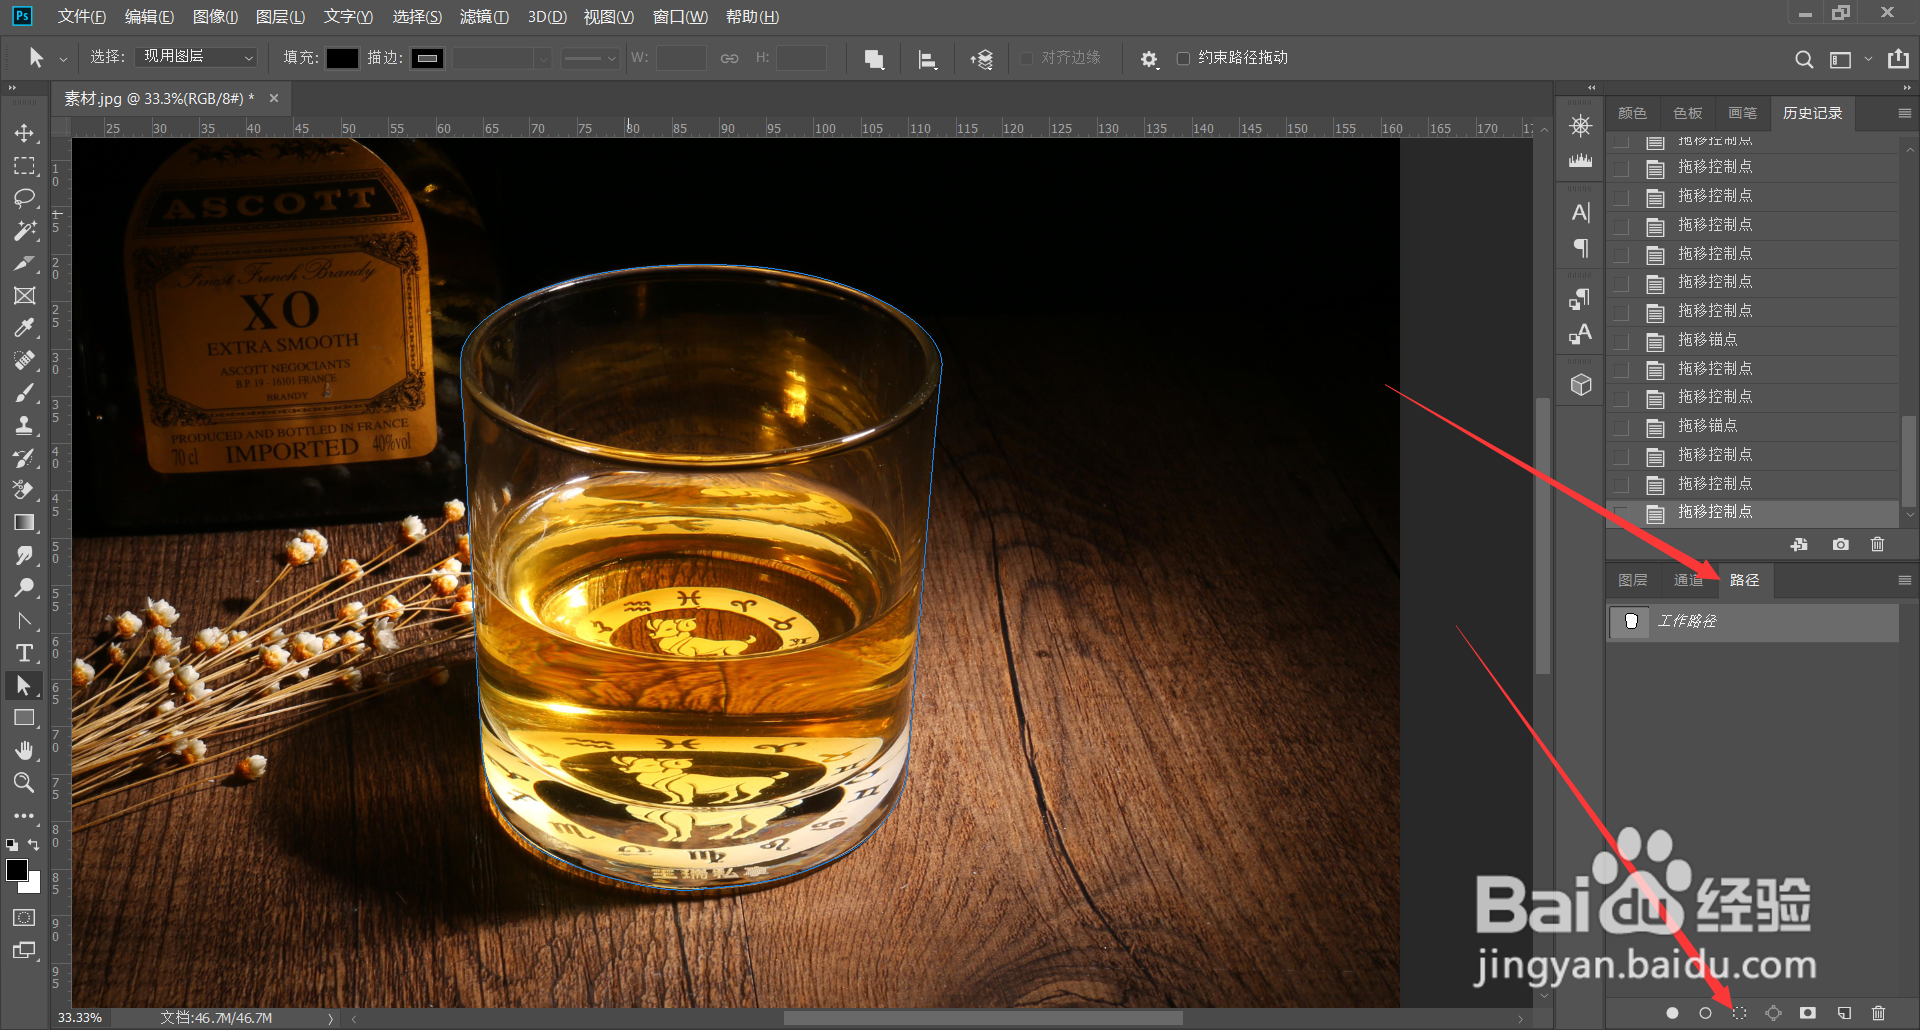
Task: Fill path with foreground color
Action: click(1672, 1013)
